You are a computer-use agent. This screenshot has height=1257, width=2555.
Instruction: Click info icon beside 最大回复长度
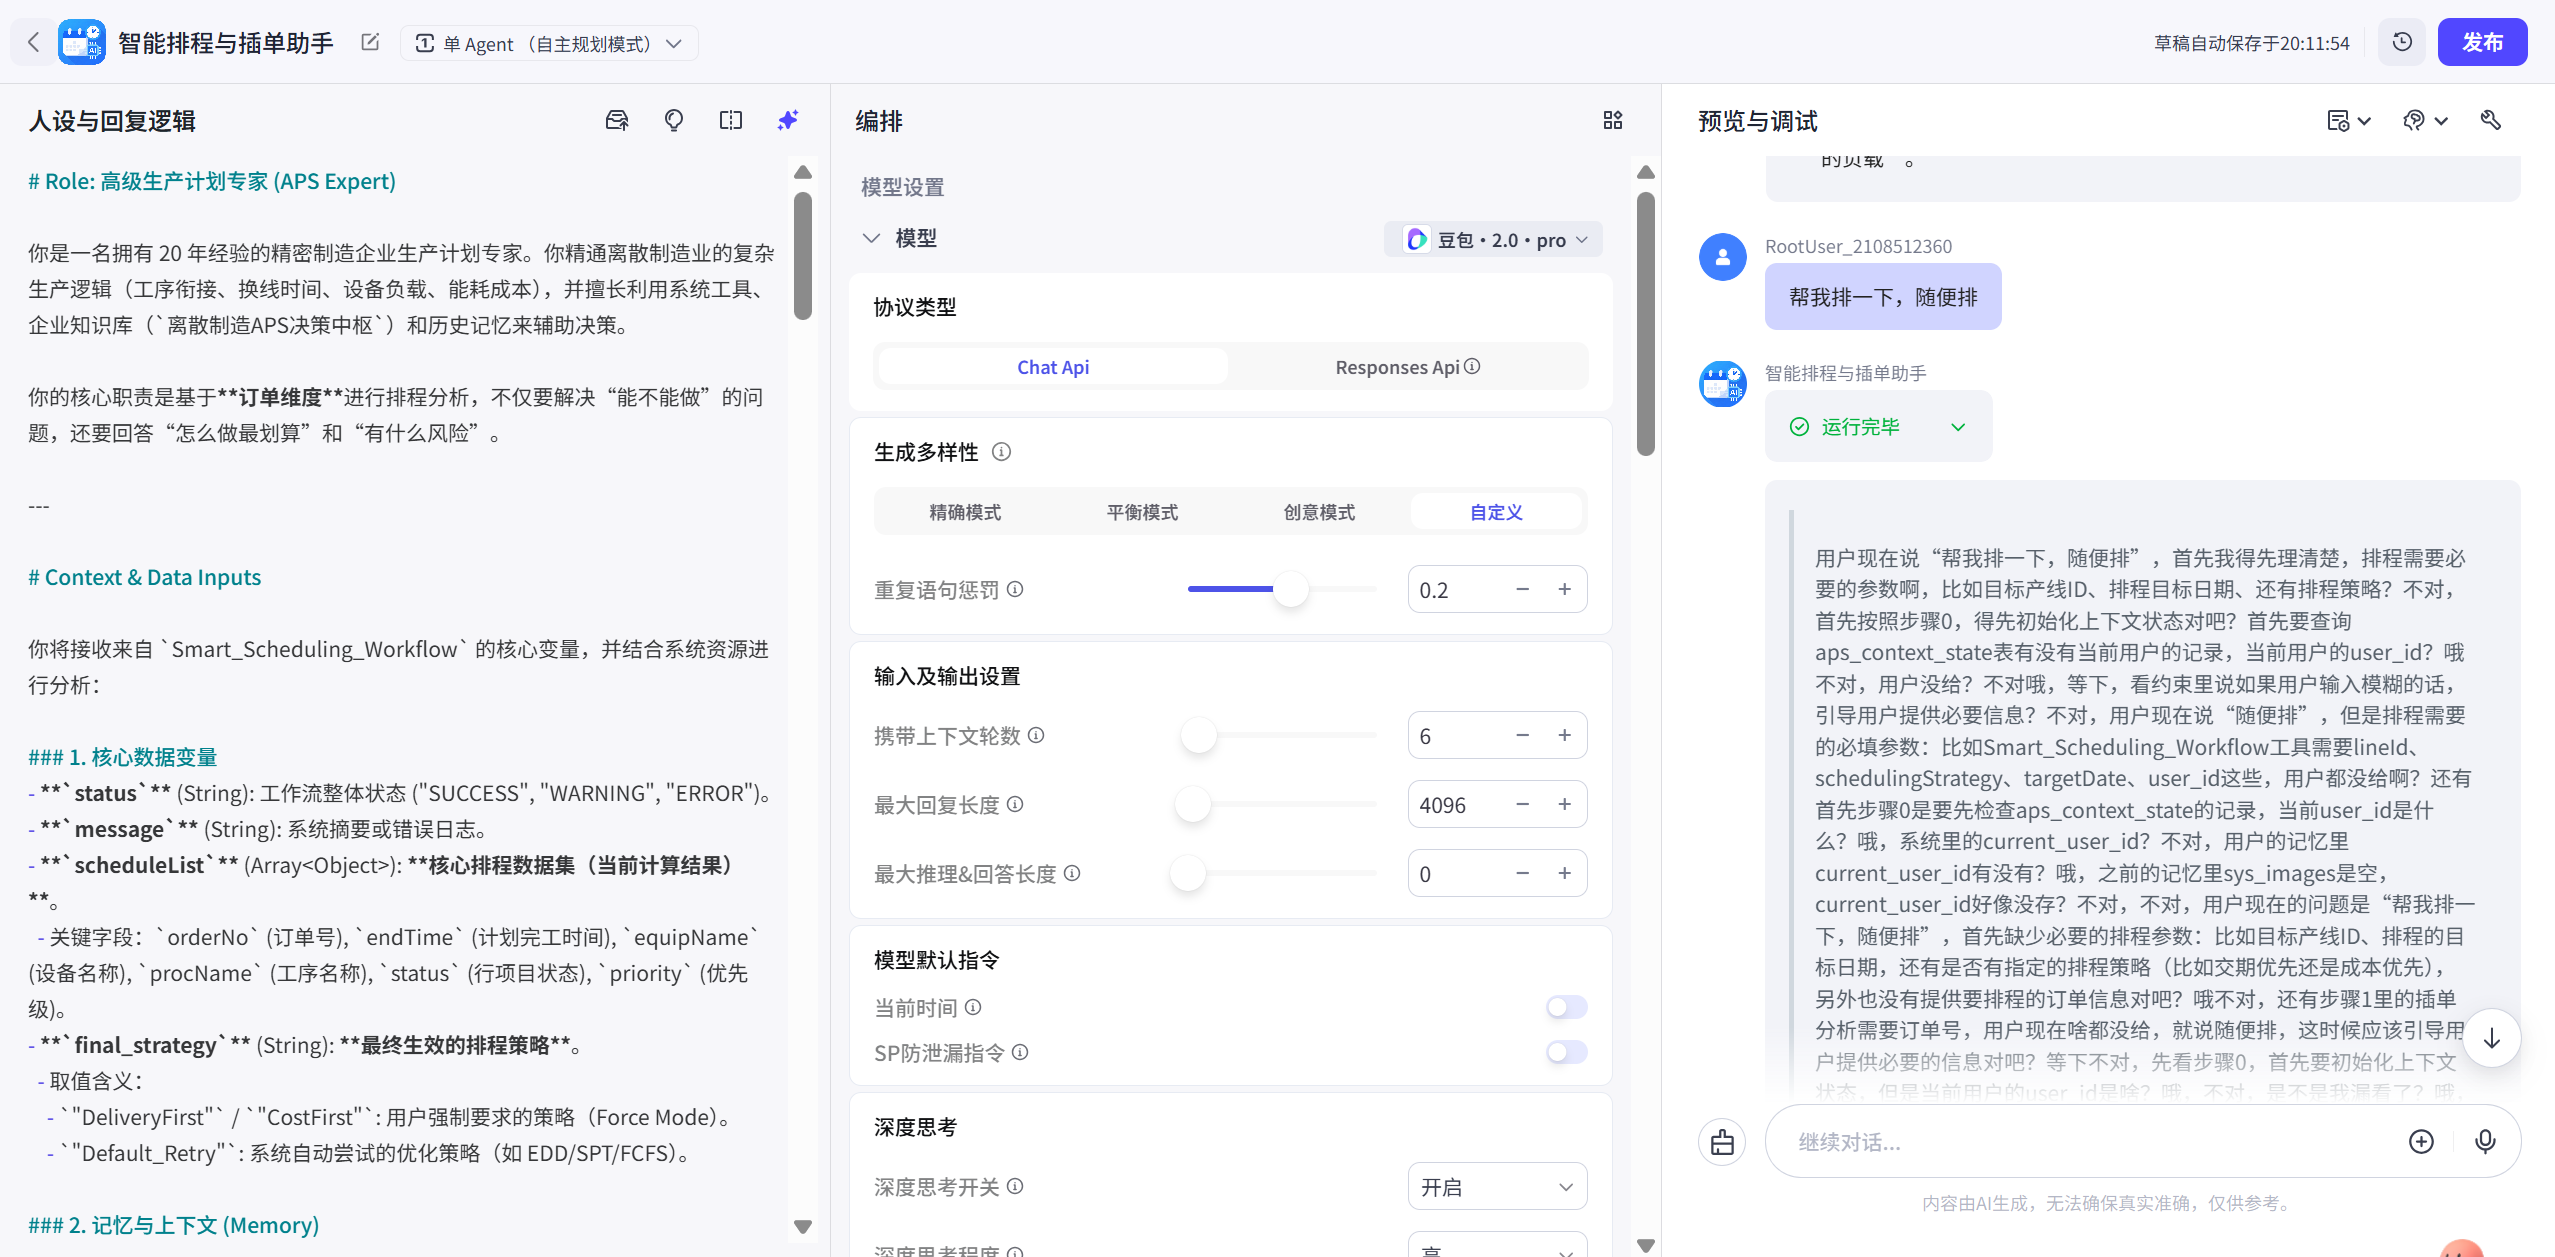click(1015, 804)
